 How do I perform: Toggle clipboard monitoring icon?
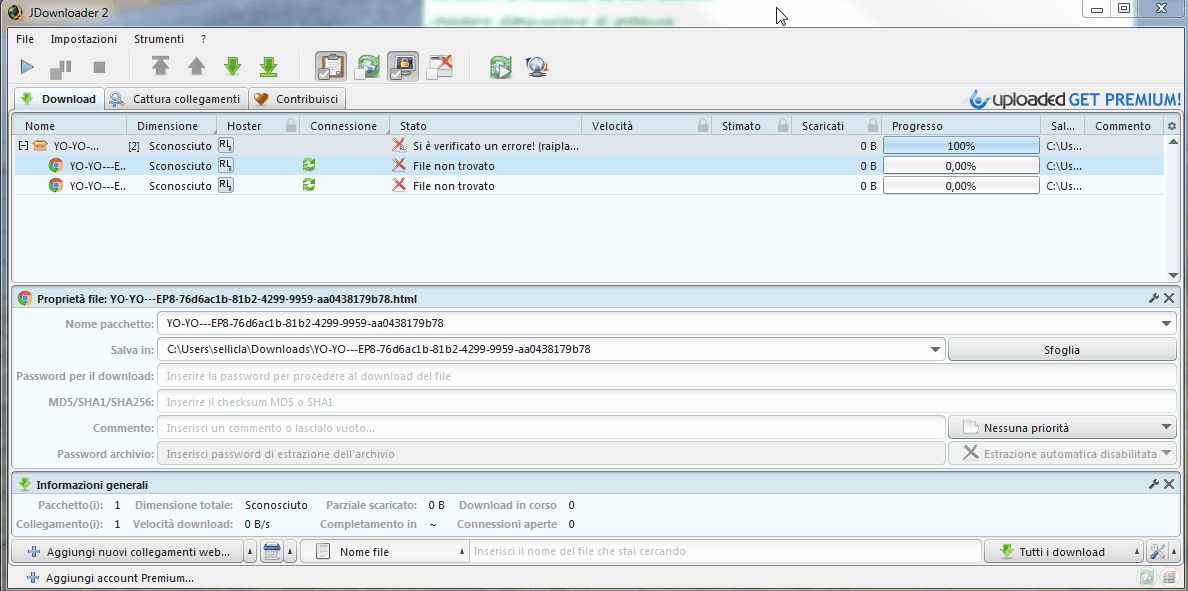[331, 67]
